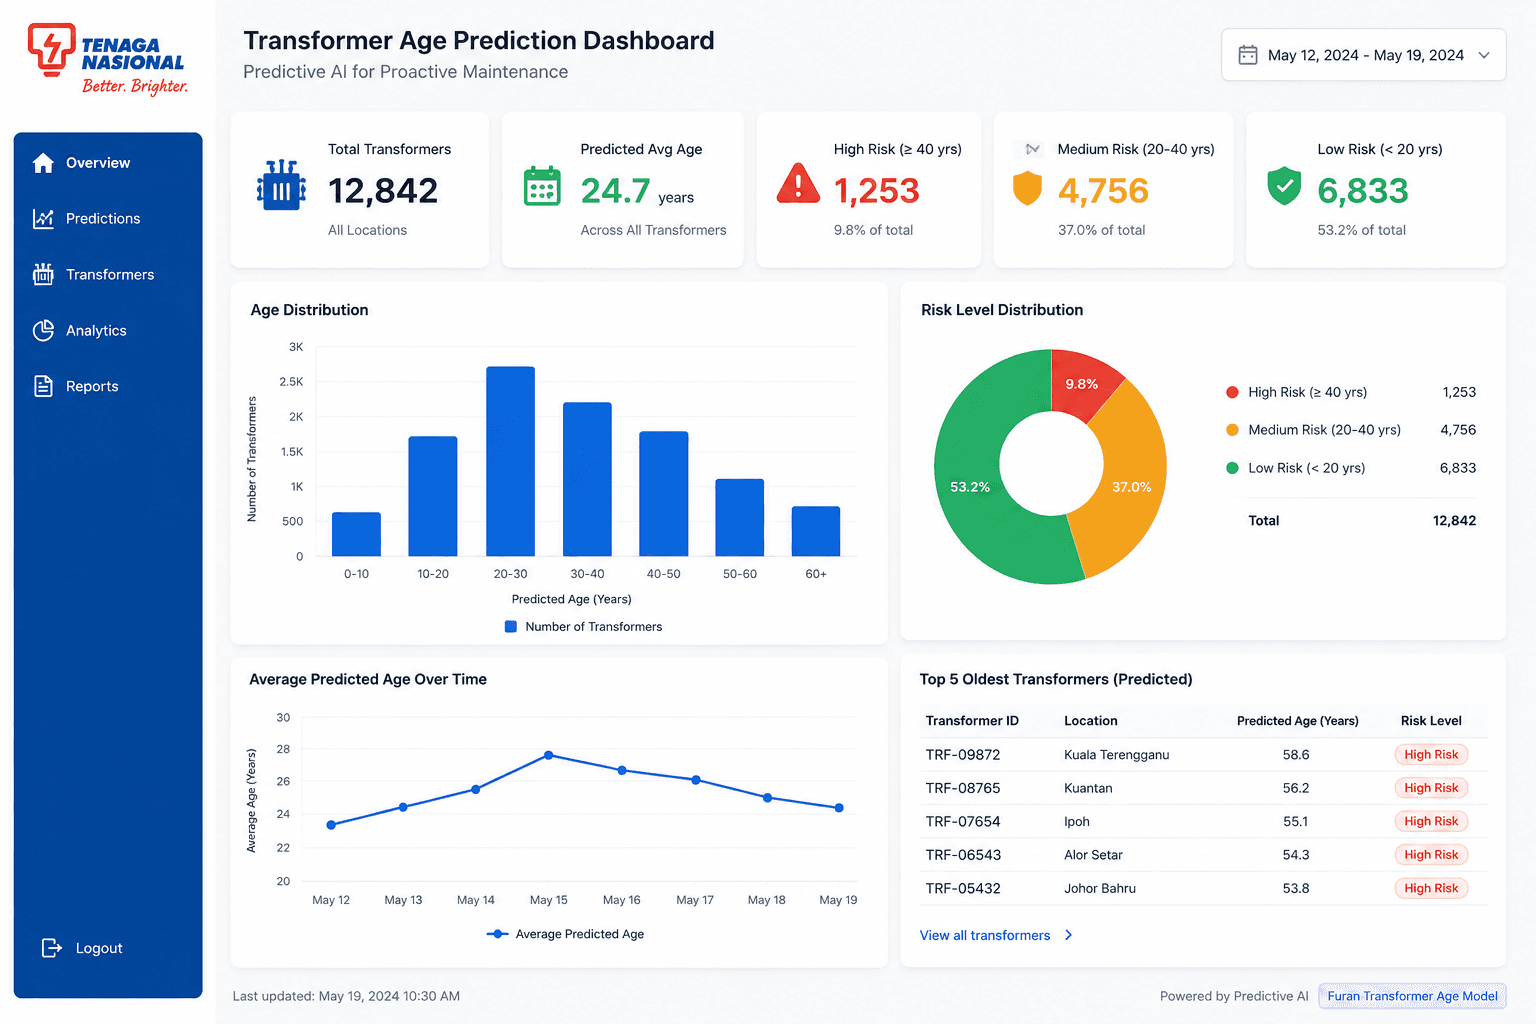Click the TRF-07654 transformer ID

(x=963, y=821)
